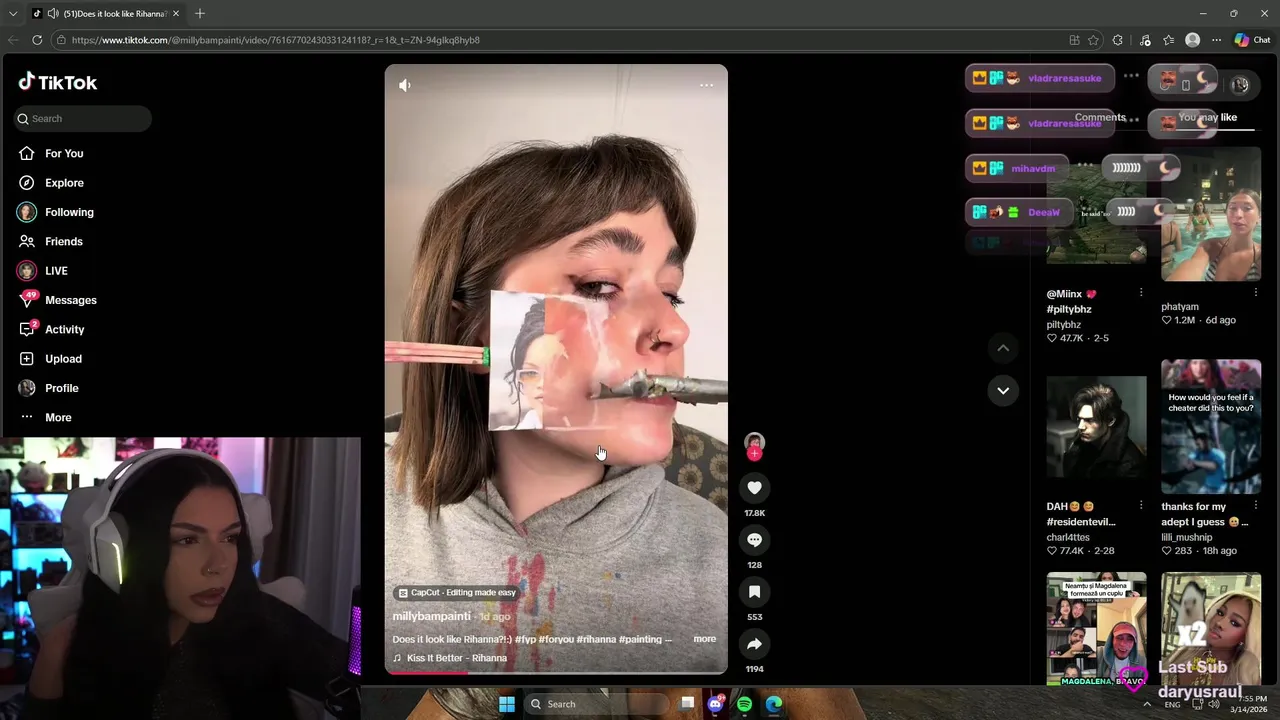
Task: Open a new browser tab
Action: [199, 13]
